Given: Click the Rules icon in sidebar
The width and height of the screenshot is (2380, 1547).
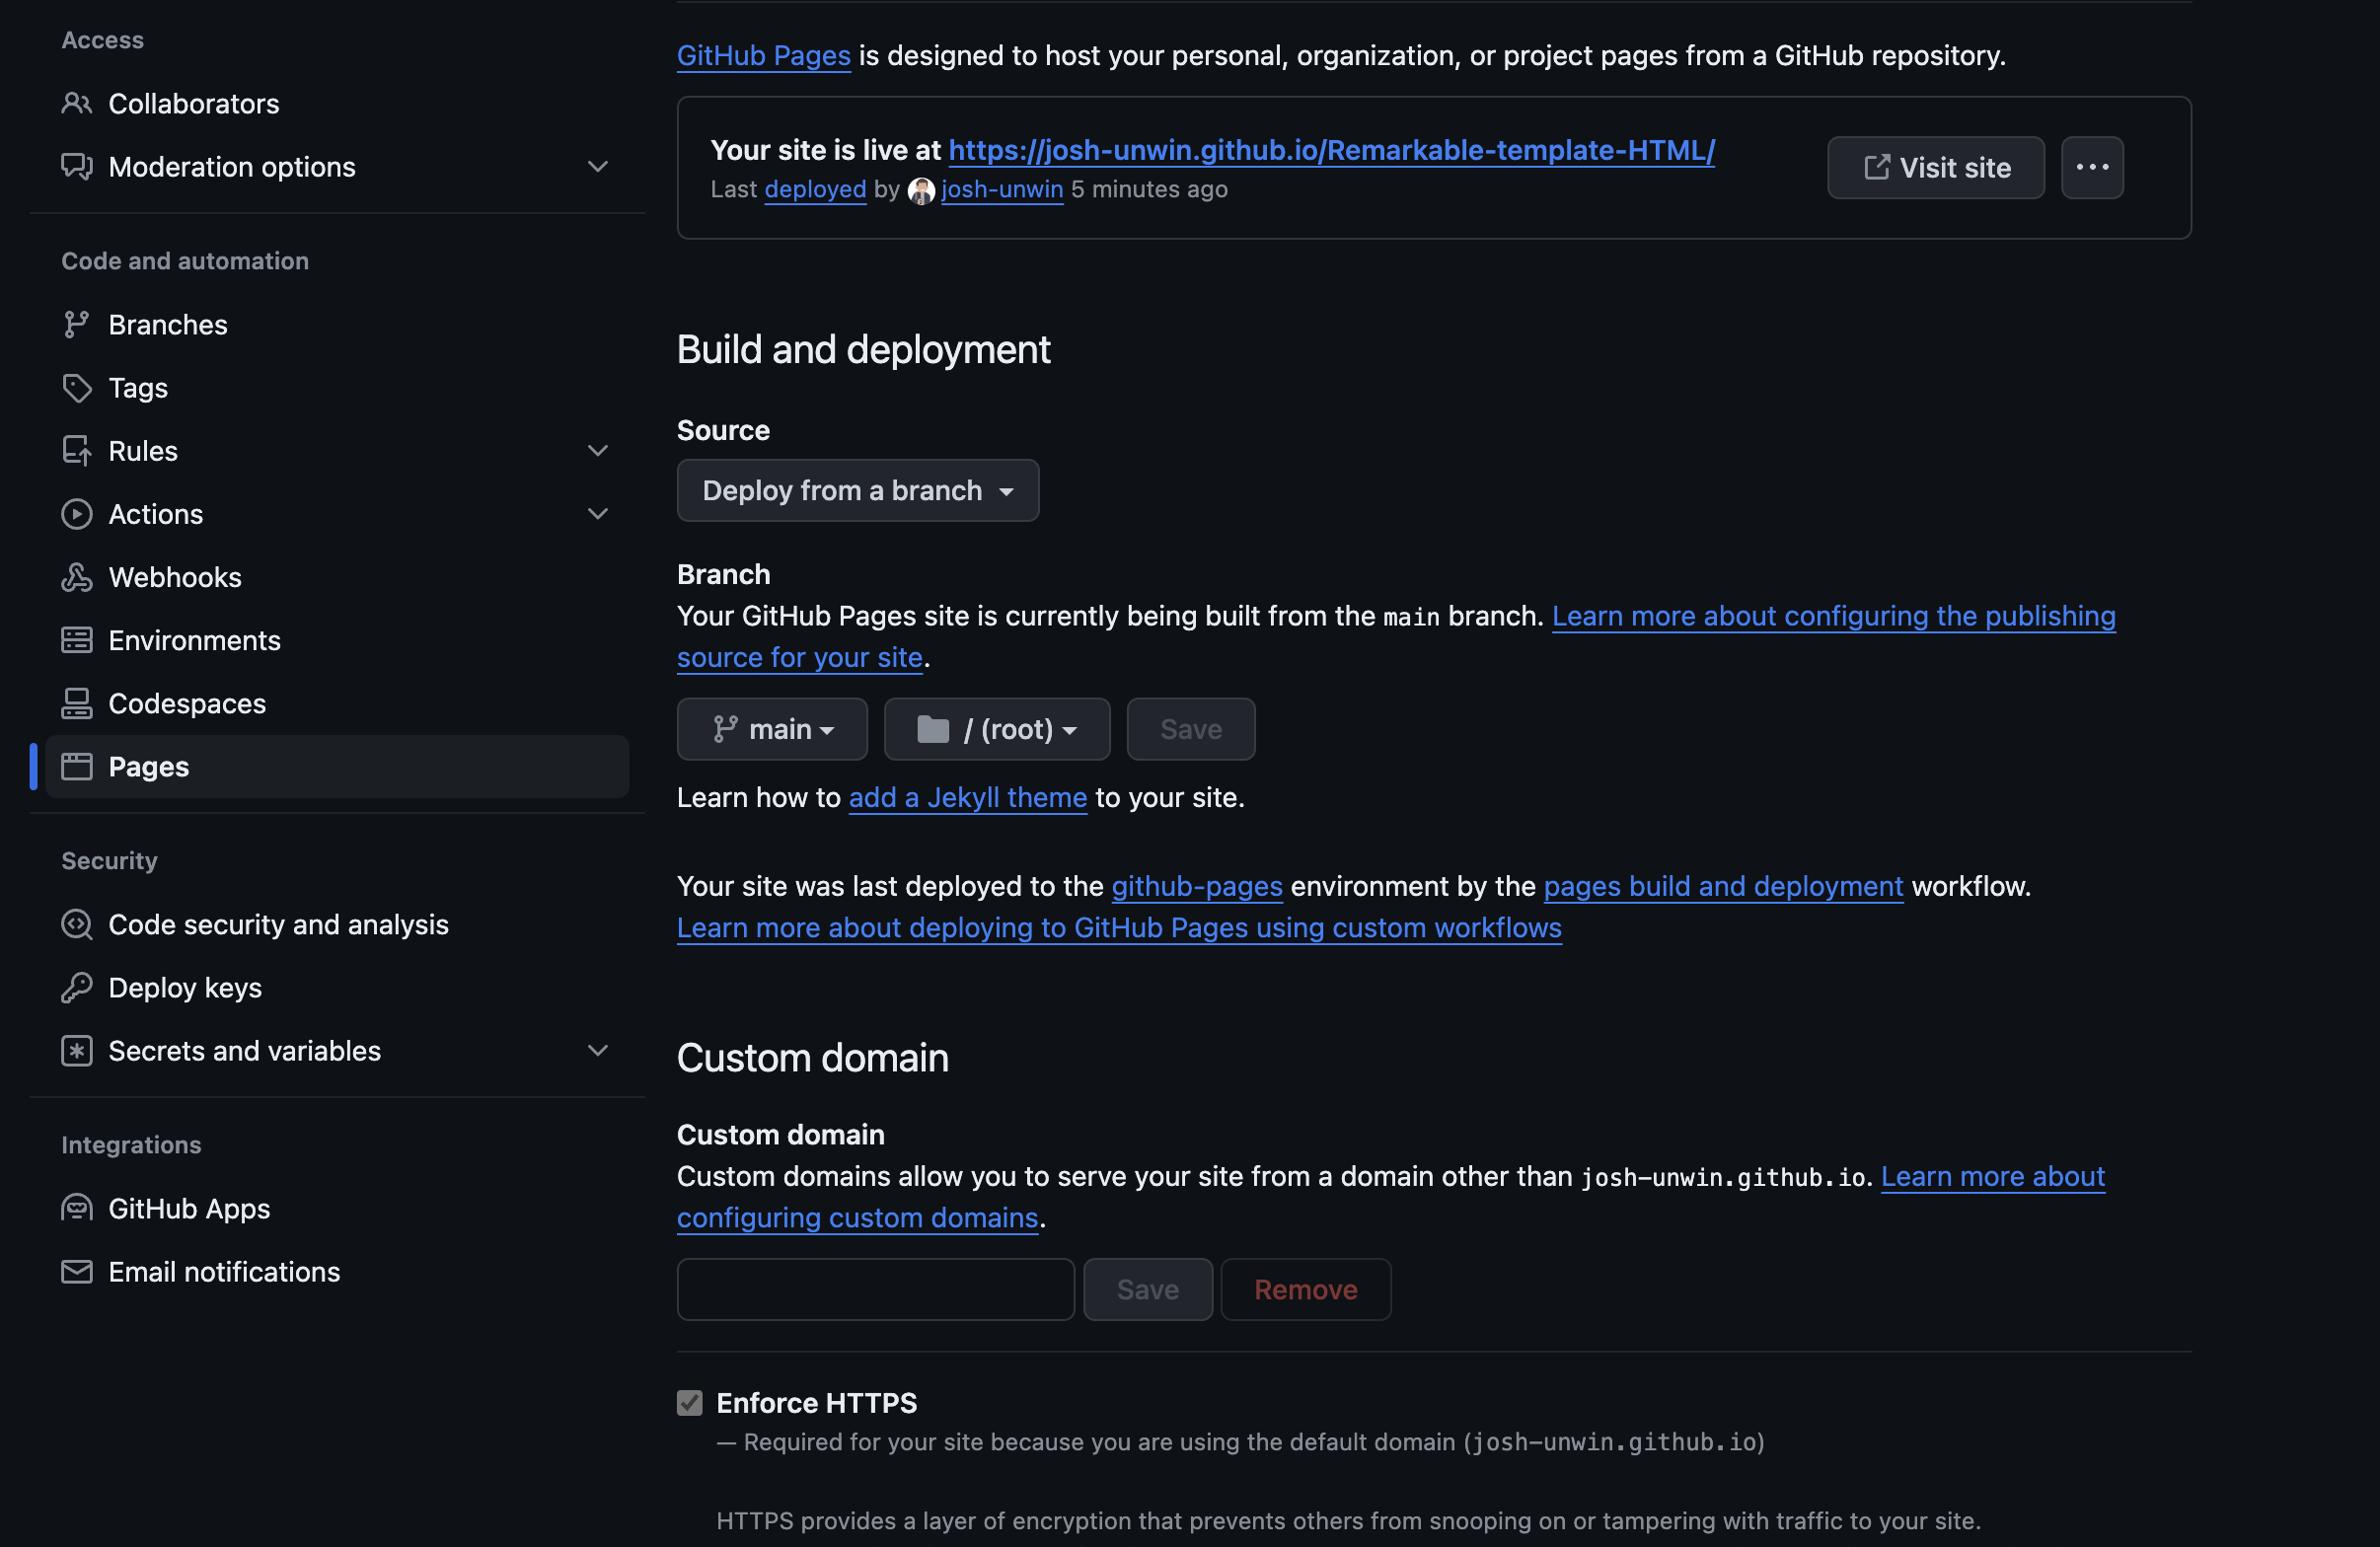Looking at the screenshot, I should 77,450.
